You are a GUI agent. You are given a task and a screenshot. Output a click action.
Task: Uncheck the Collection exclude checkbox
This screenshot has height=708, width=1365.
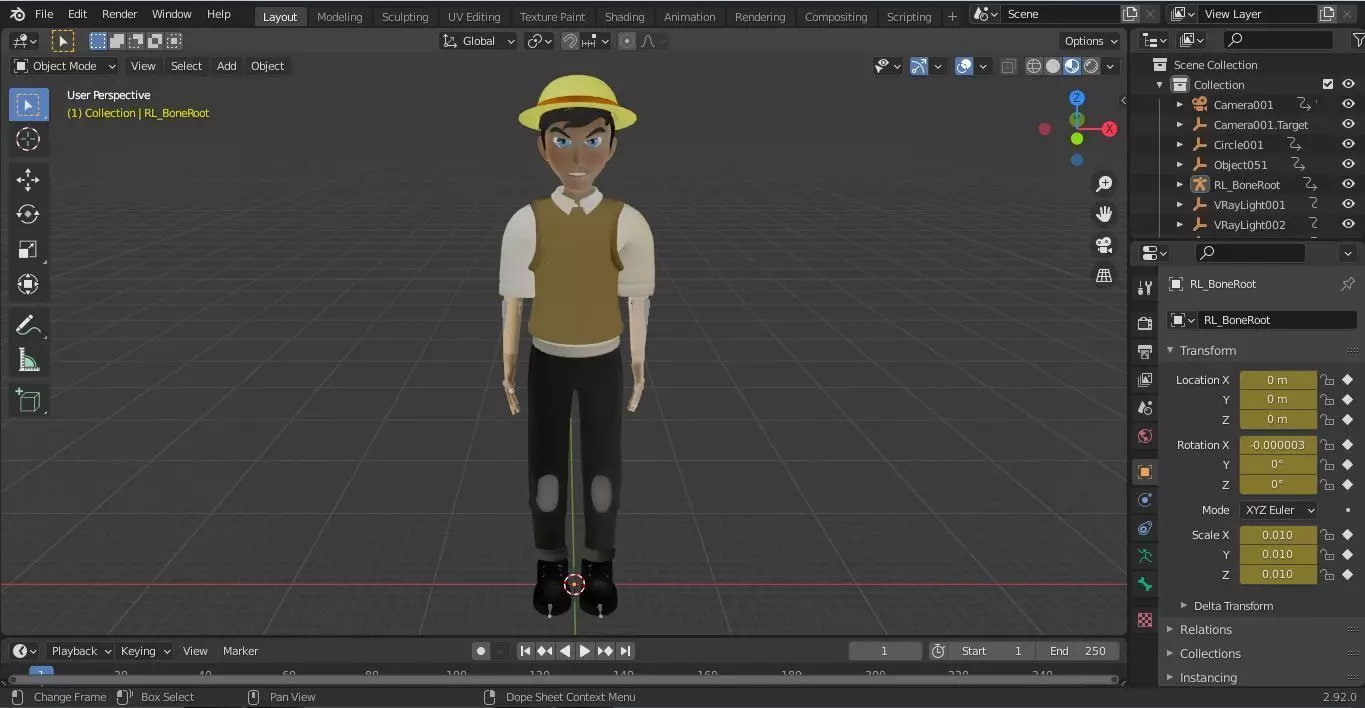[1328, 85]
